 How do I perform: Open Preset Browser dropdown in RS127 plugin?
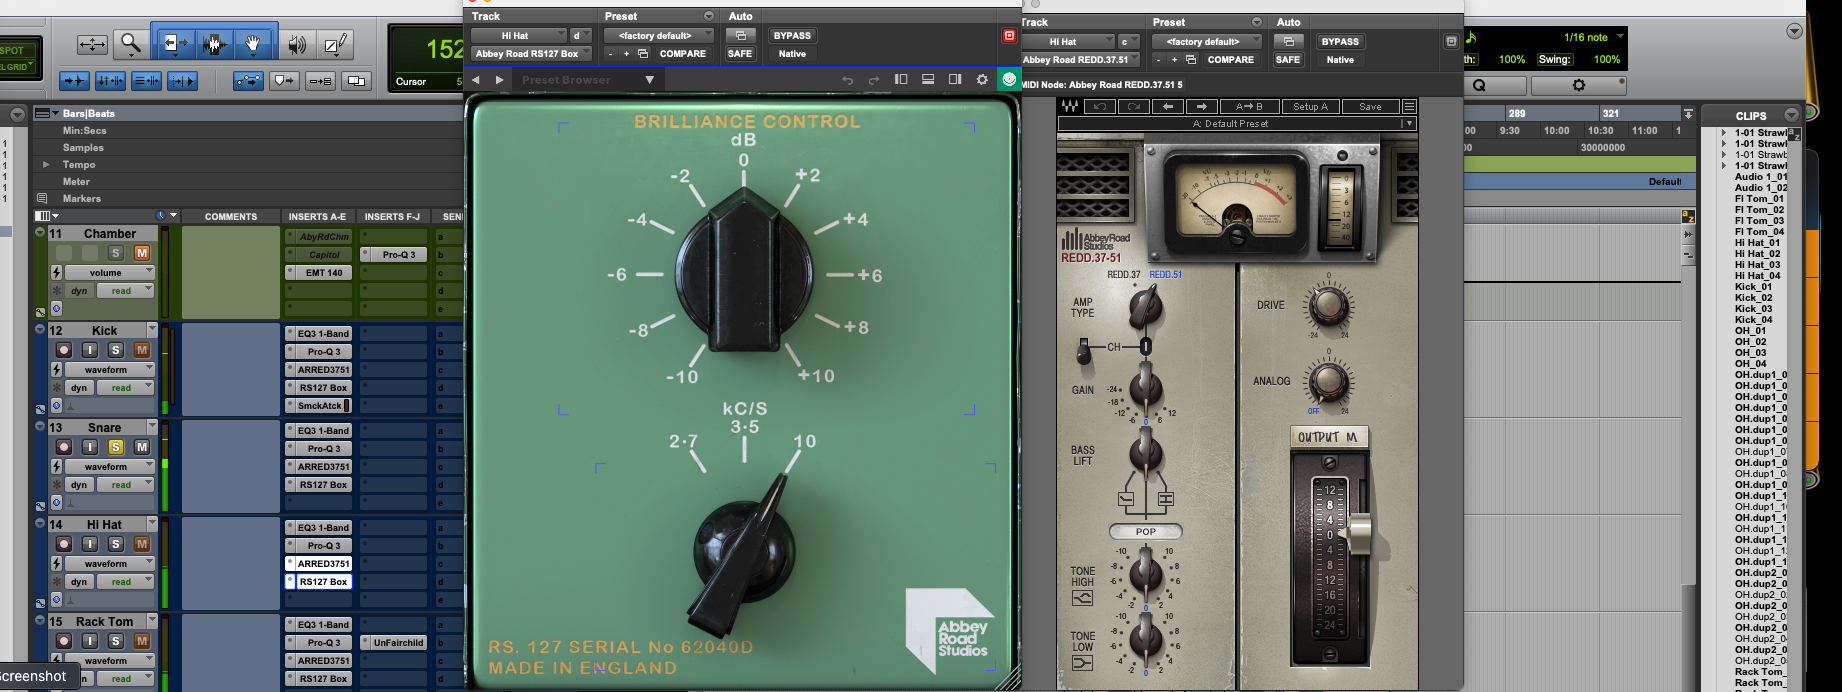pyautogui.click(x=650, y=80)
